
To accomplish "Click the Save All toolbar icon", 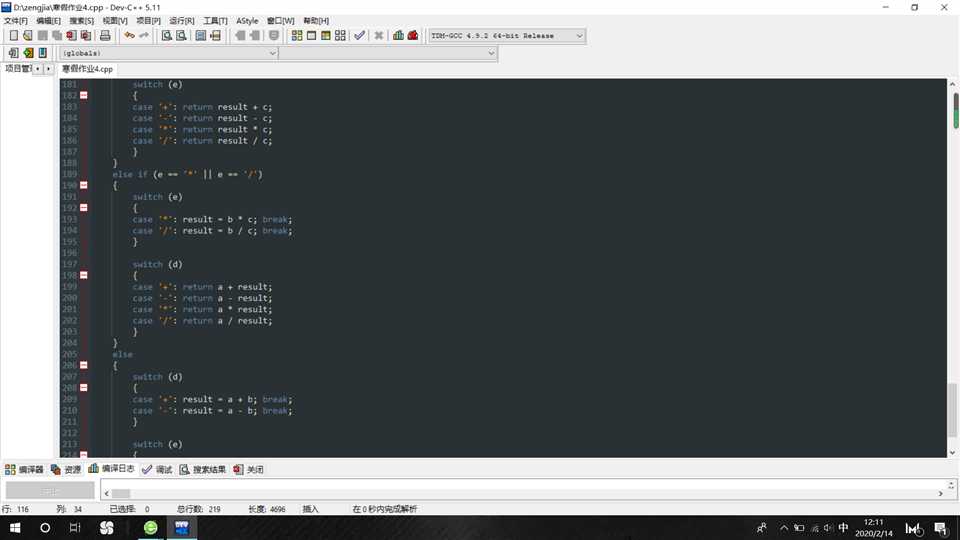I will click(57, 36).
